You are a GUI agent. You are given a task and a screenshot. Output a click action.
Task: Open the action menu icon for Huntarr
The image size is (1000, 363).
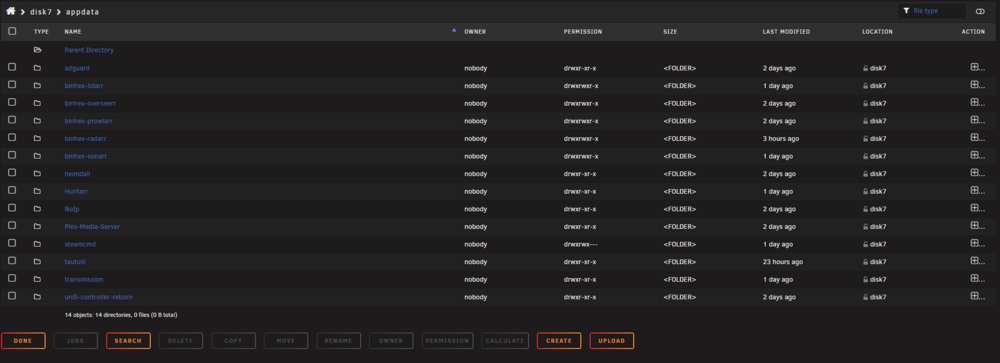(x=974, y=190)
